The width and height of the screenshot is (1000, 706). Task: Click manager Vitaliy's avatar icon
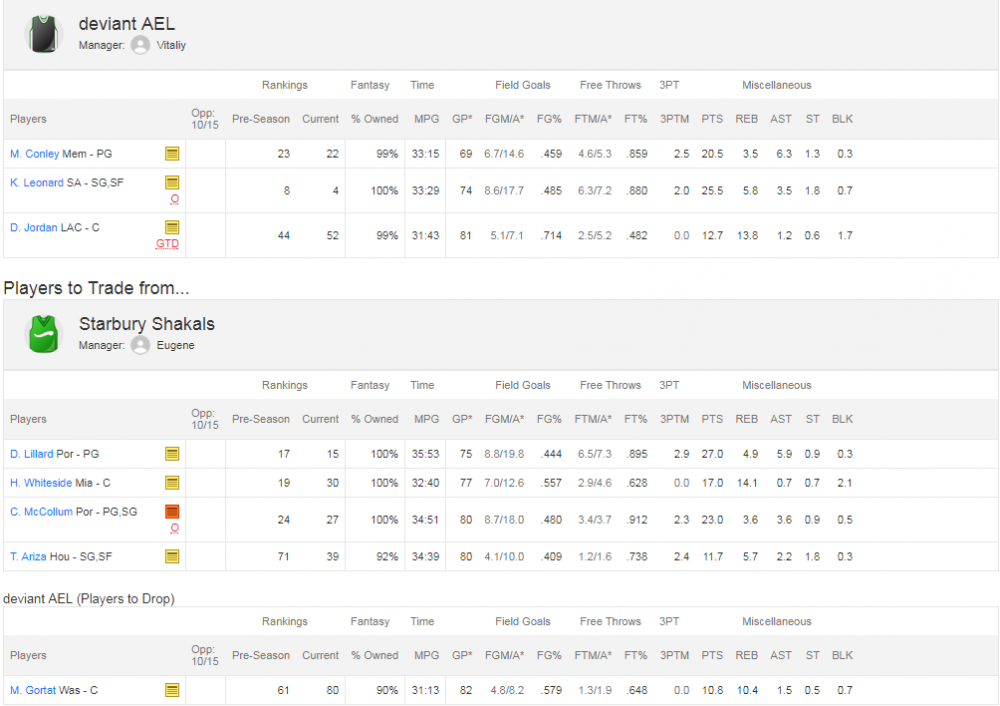140,45
